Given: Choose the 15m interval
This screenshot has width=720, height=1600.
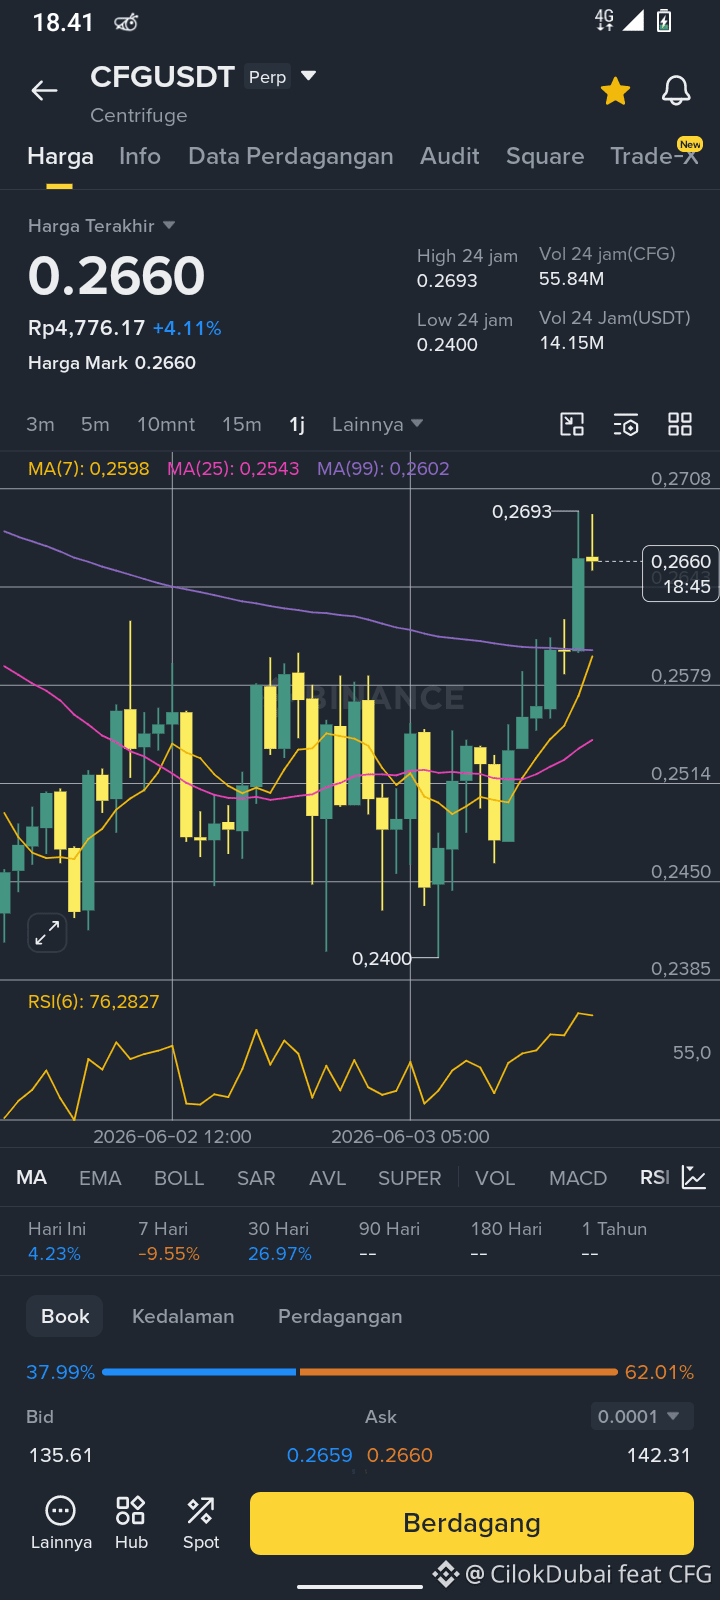Looking at the screenshot, I should coord(242,424).
